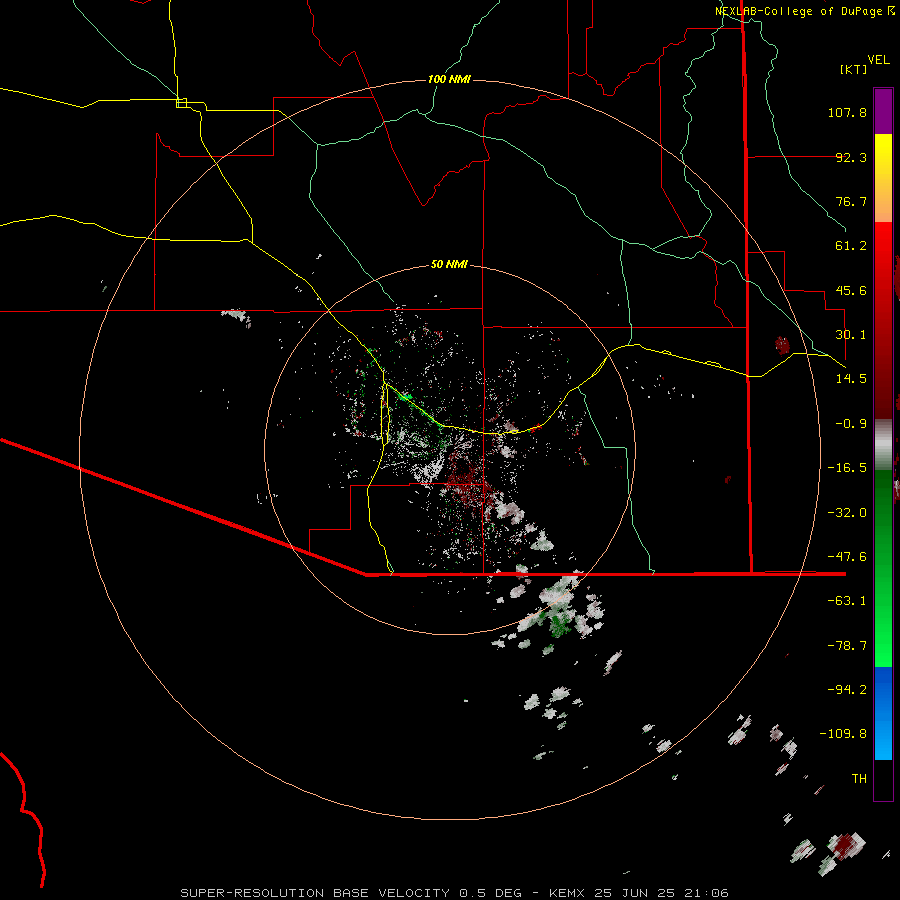Image resolution: width=900 pixels, height=900 pixels.
Task: Click the -47.6 velocity scale value
Action: [847, 557]
